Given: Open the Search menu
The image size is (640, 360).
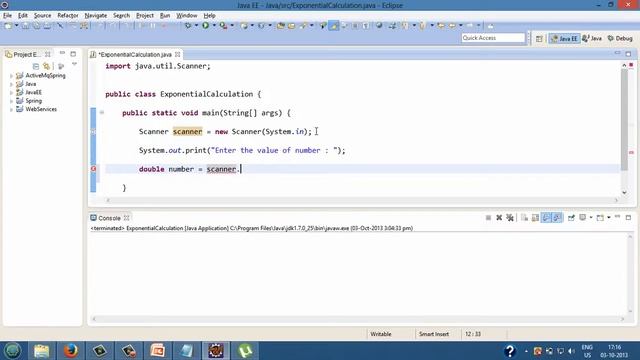Looking at the screenshot, I should (121, 16).
